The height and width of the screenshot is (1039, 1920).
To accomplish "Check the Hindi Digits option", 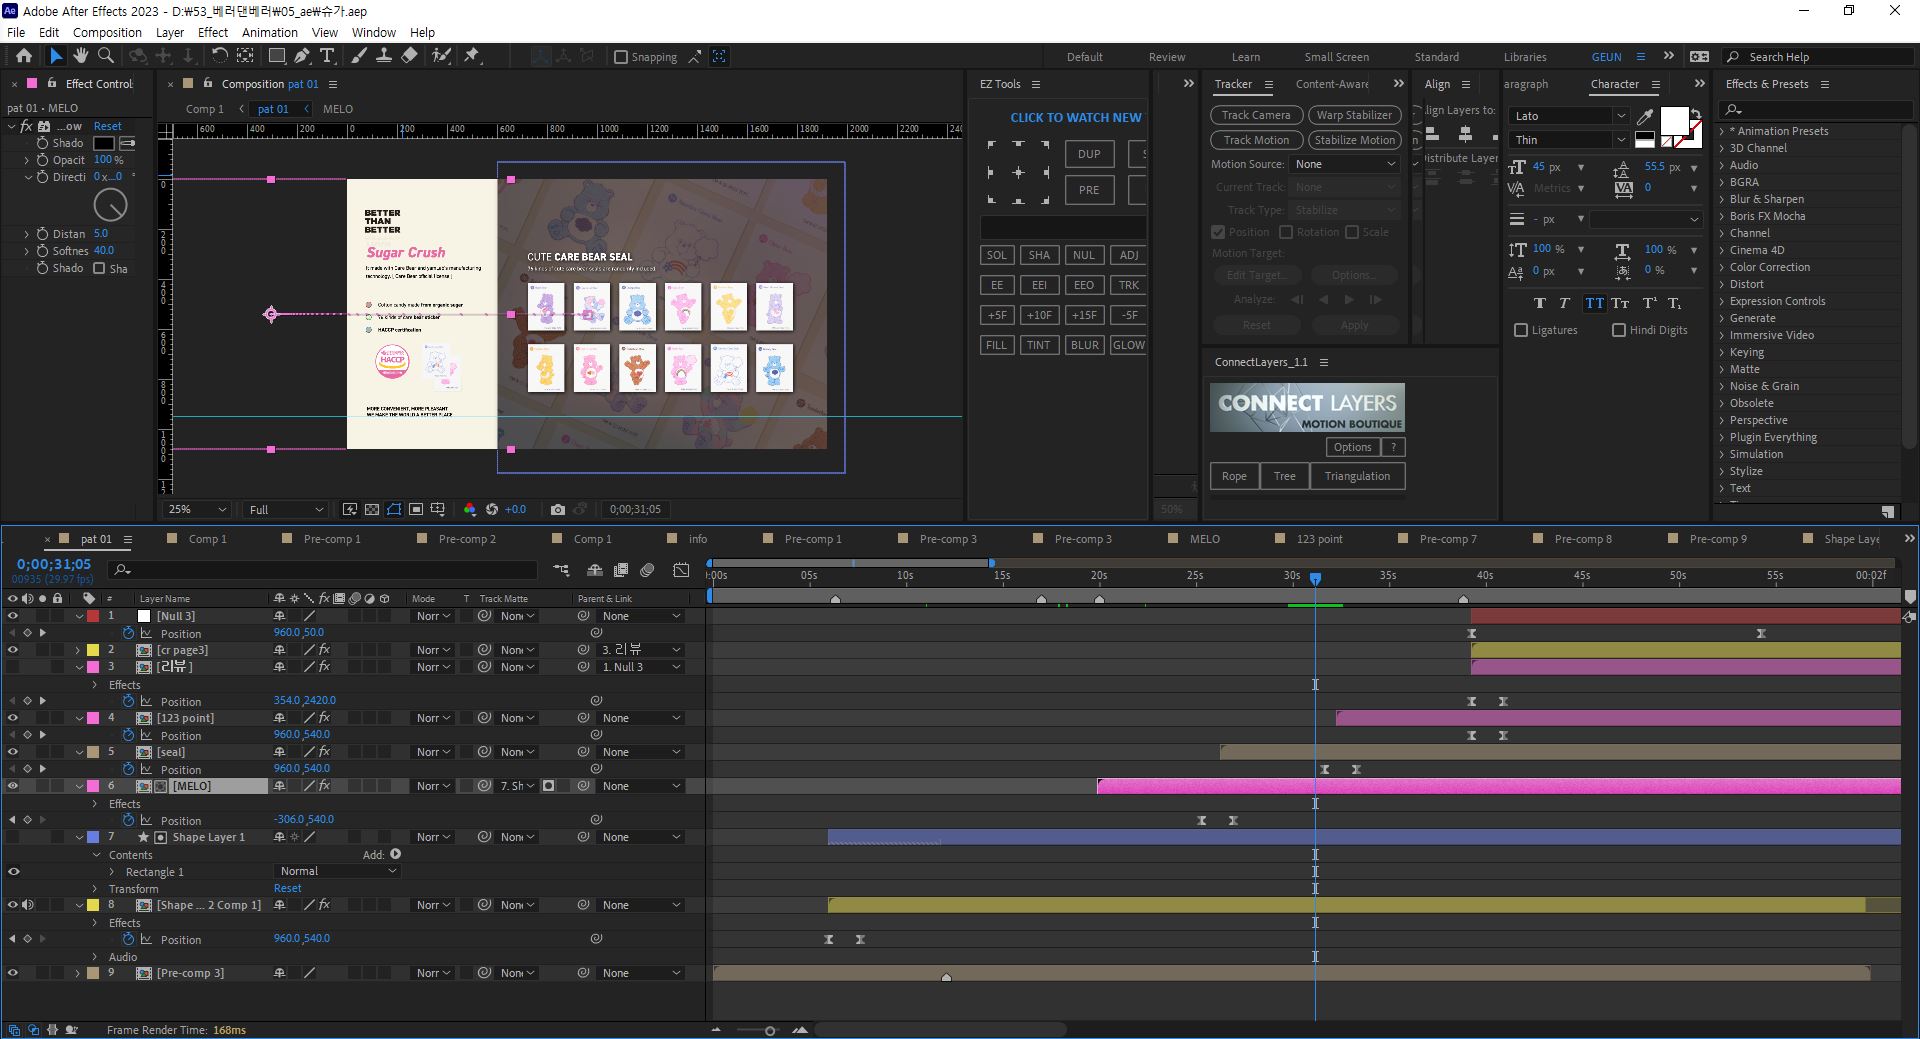I will [1619, 330].
